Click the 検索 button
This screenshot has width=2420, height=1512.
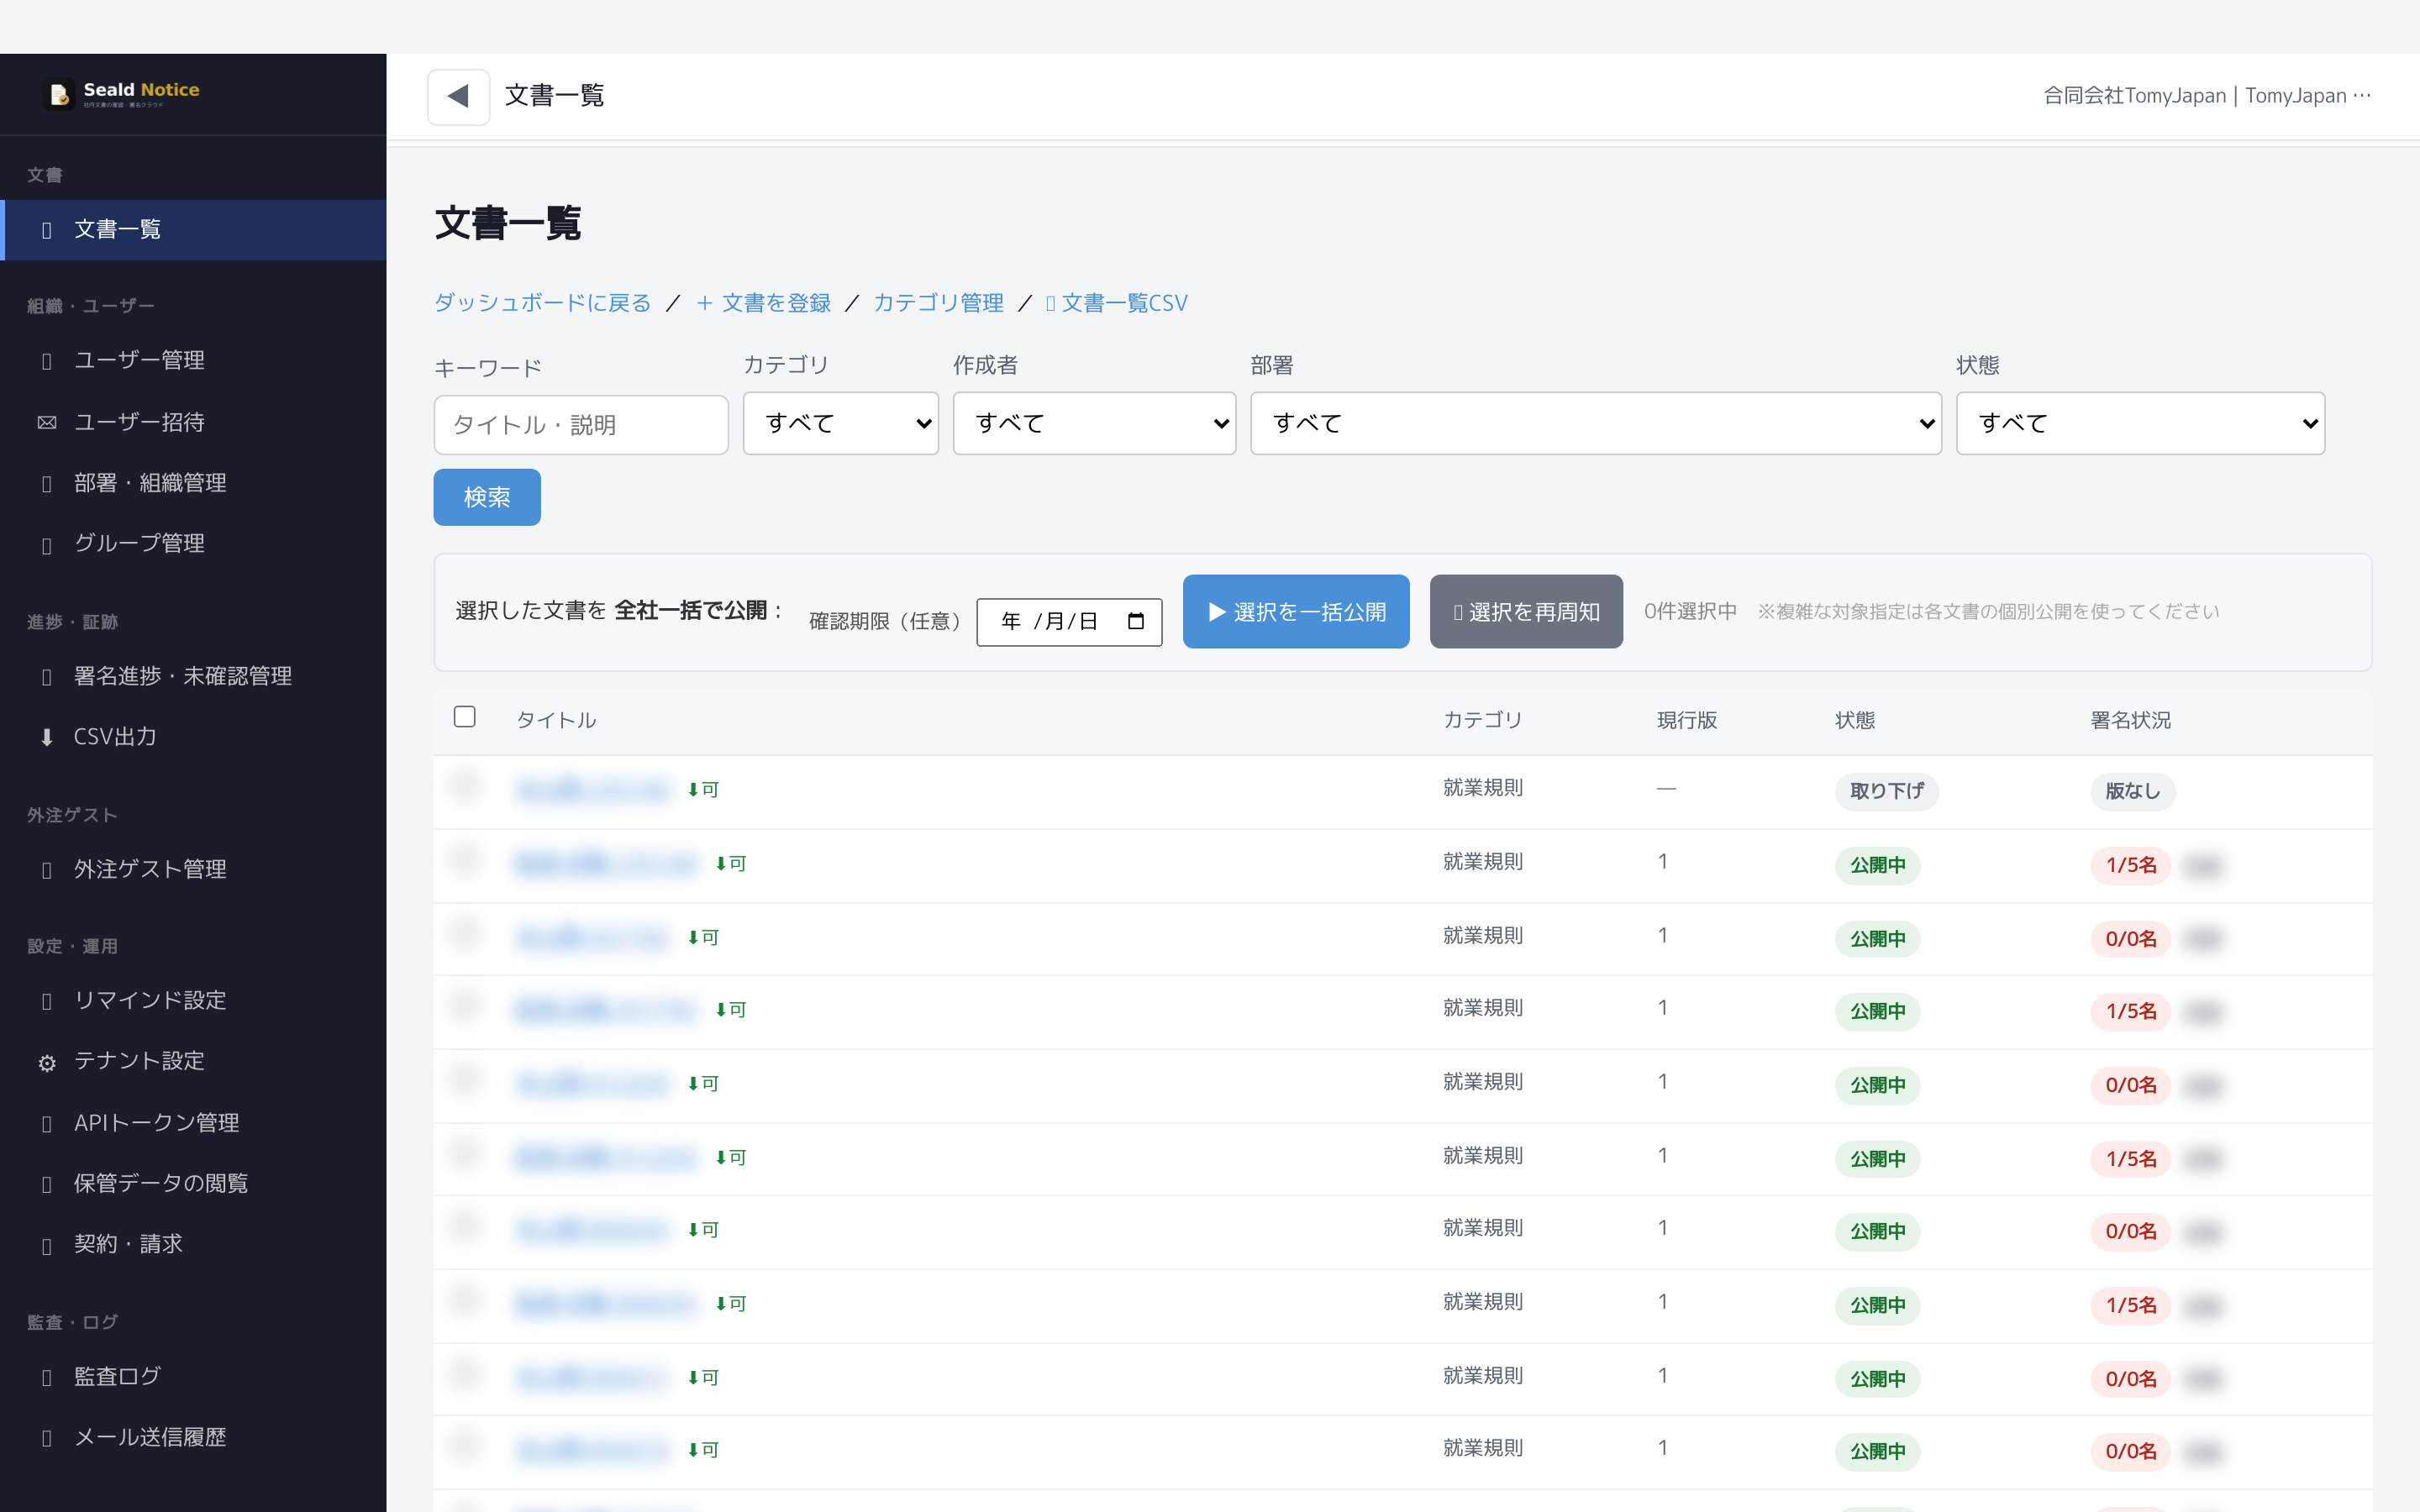[x=487, y=497]
